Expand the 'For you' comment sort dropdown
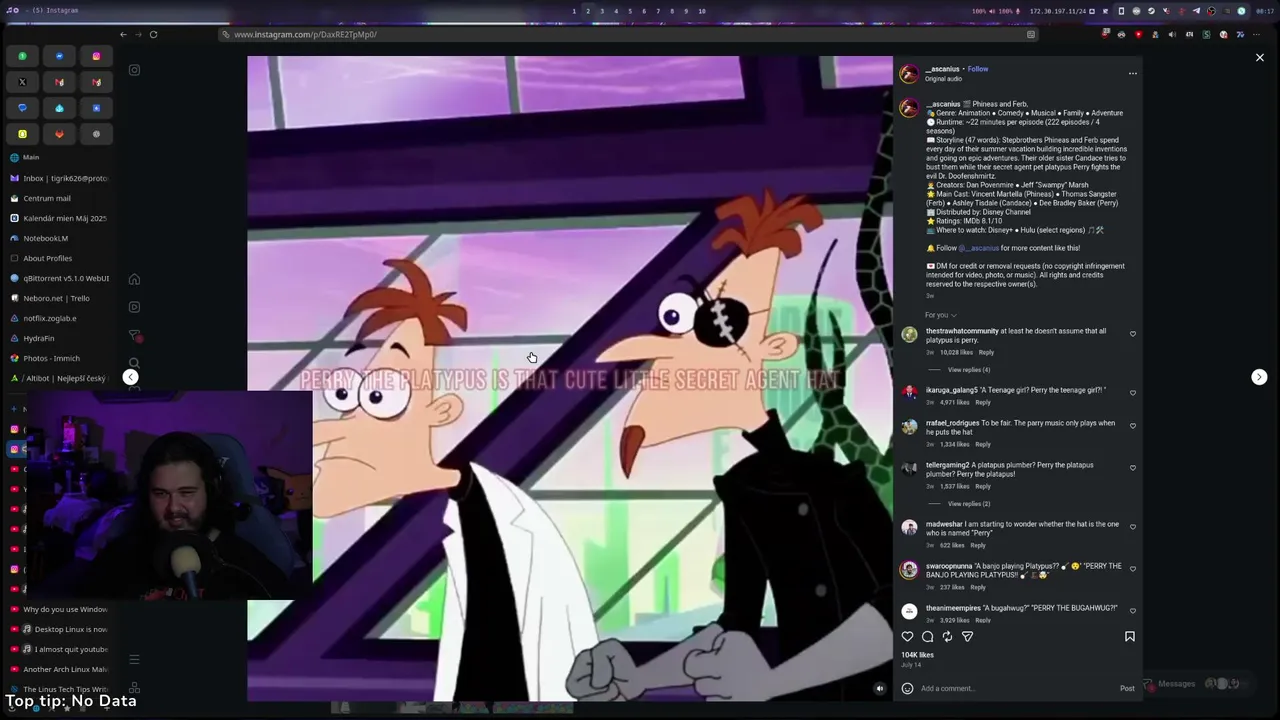 pos(940,315)
